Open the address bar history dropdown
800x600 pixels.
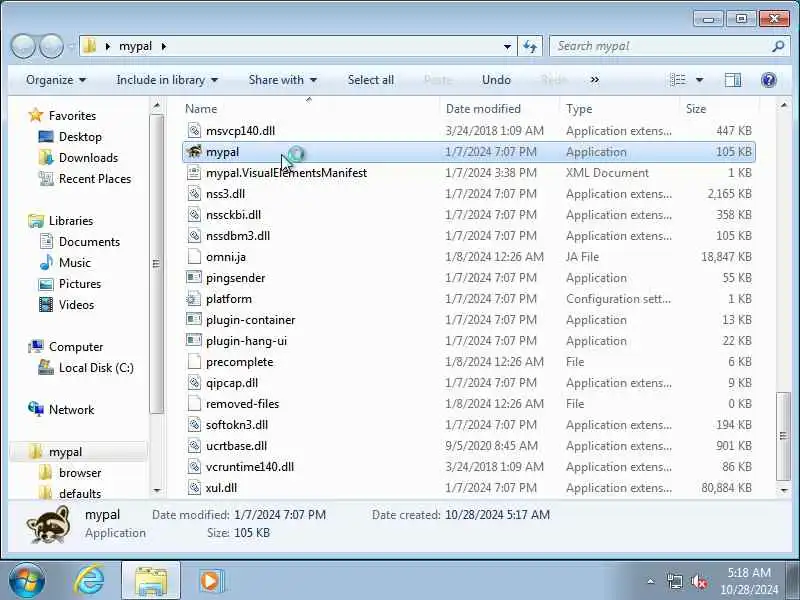(507, 46)
